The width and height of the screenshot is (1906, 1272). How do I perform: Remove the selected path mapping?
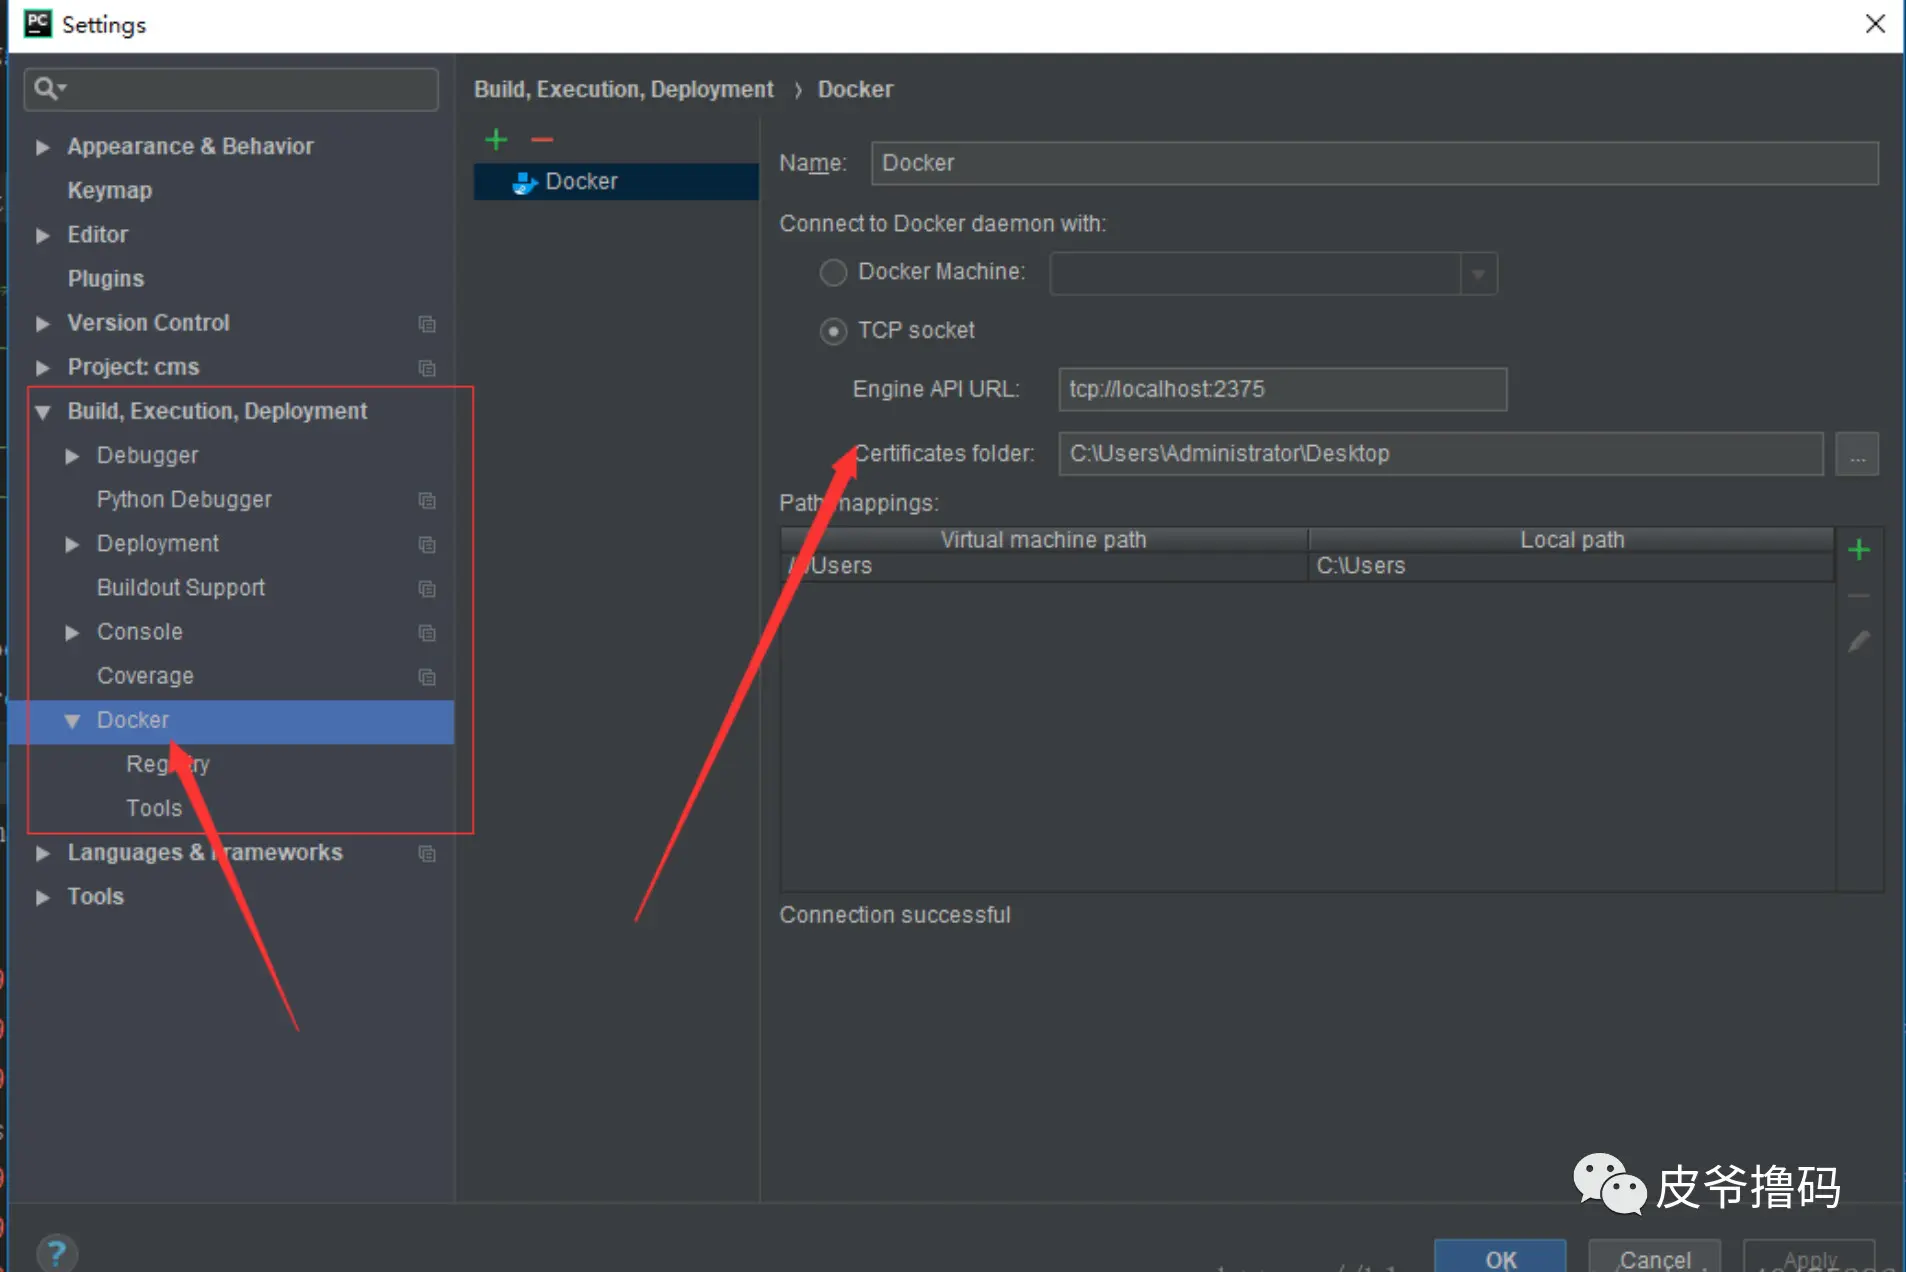click(x=1859, y=597)
